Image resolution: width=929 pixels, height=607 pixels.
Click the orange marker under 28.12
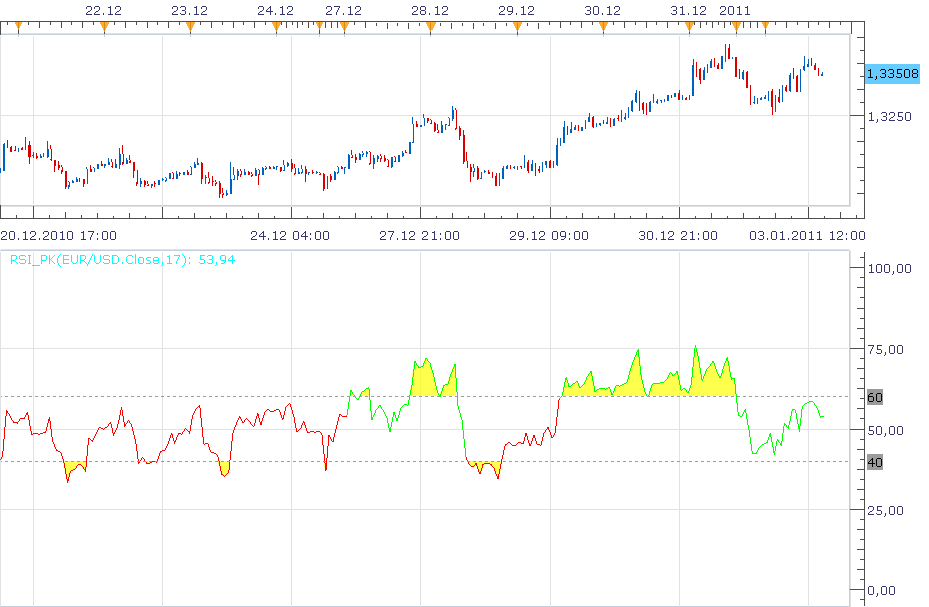(431, 26)
